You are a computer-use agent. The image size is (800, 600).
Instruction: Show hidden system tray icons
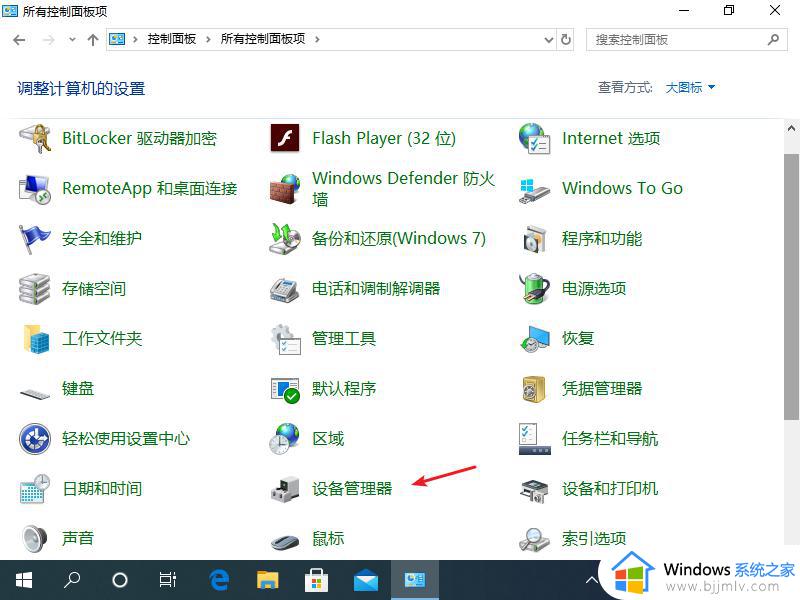592,580
